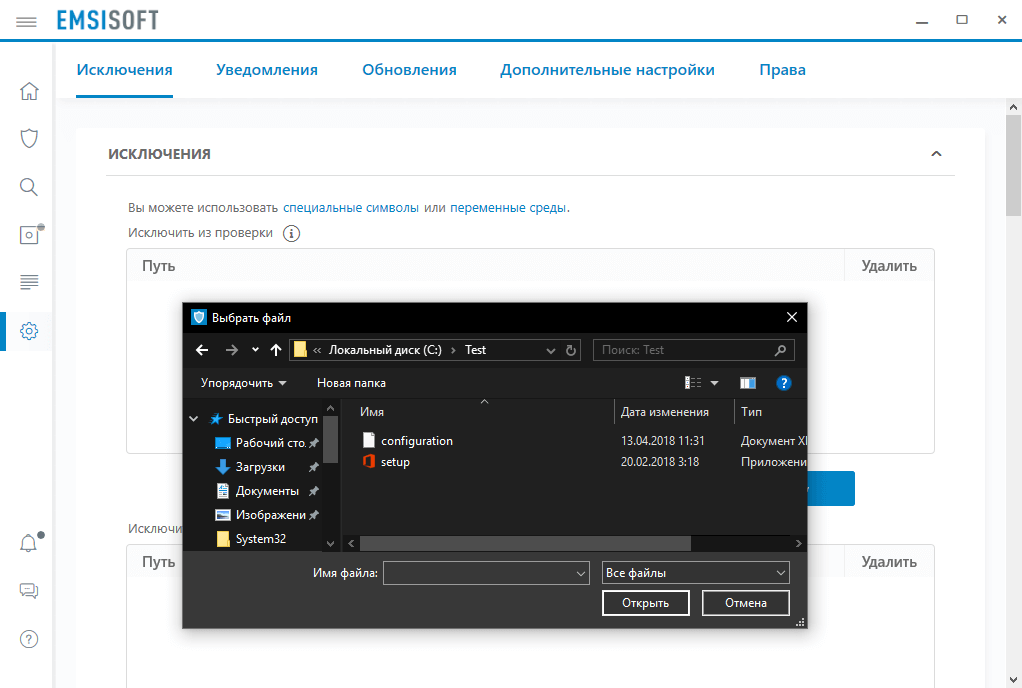Switch to the Исключения tab
This screenshot has height=688, width=1022.
pos(124,70)
